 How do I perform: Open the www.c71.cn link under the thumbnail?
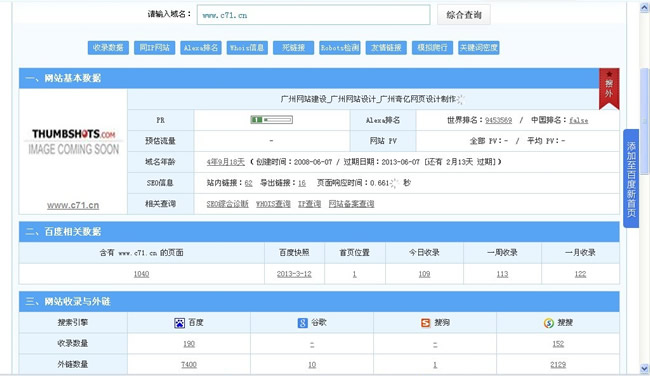pos(73,205)
